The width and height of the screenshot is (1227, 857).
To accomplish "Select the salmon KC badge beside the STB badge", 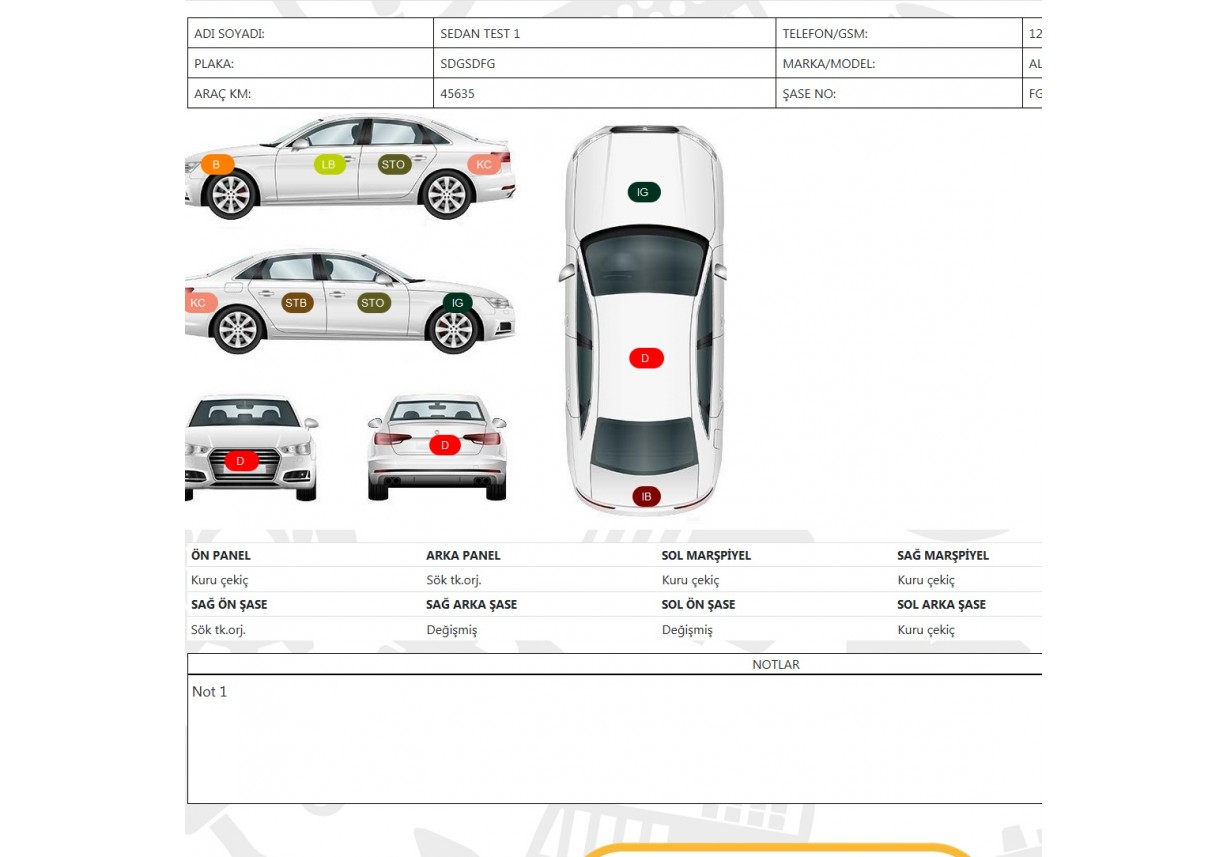I will [x=199, y=303].
